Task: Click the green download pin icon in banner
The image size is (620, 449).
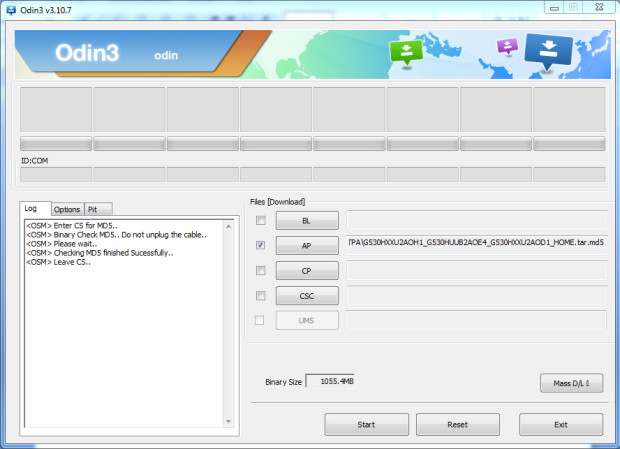Action: [406, 52]
